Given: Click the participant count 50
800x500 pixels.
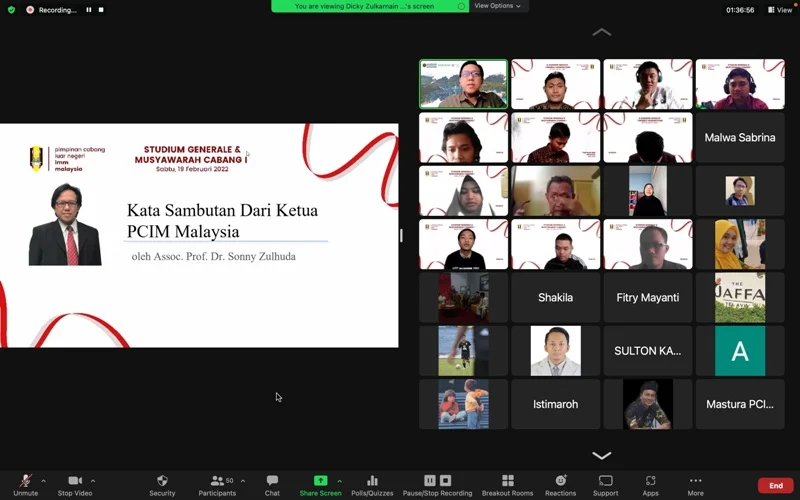Looking at the screenshot, I should 230,481.
